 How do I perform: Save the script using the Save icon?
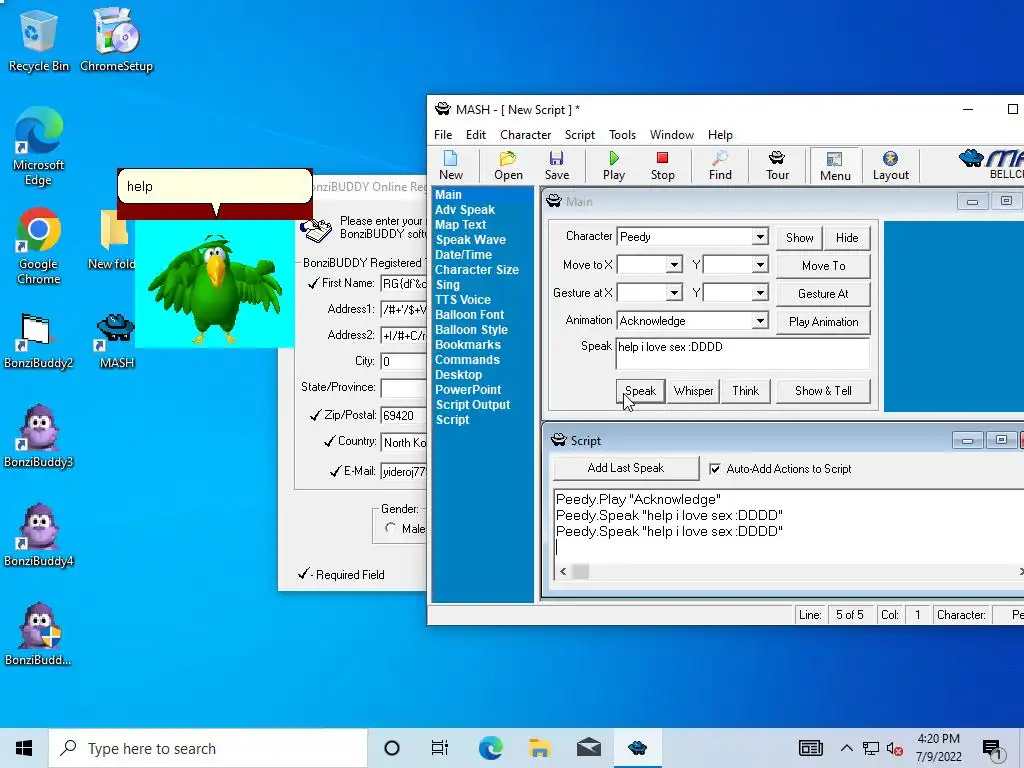click(557, 166)
